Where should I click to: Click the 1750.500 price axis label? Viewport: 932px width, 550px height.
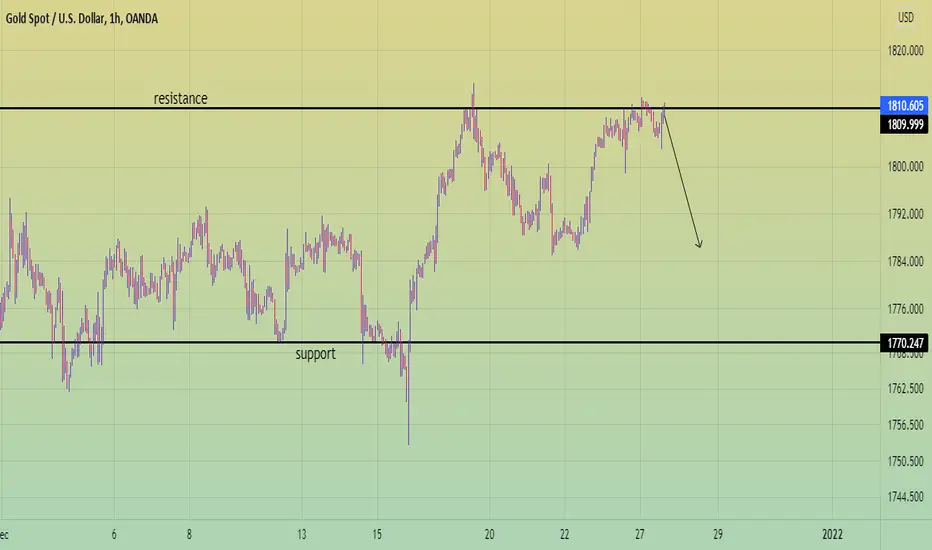pyautogui.click(x=905, y=461)
